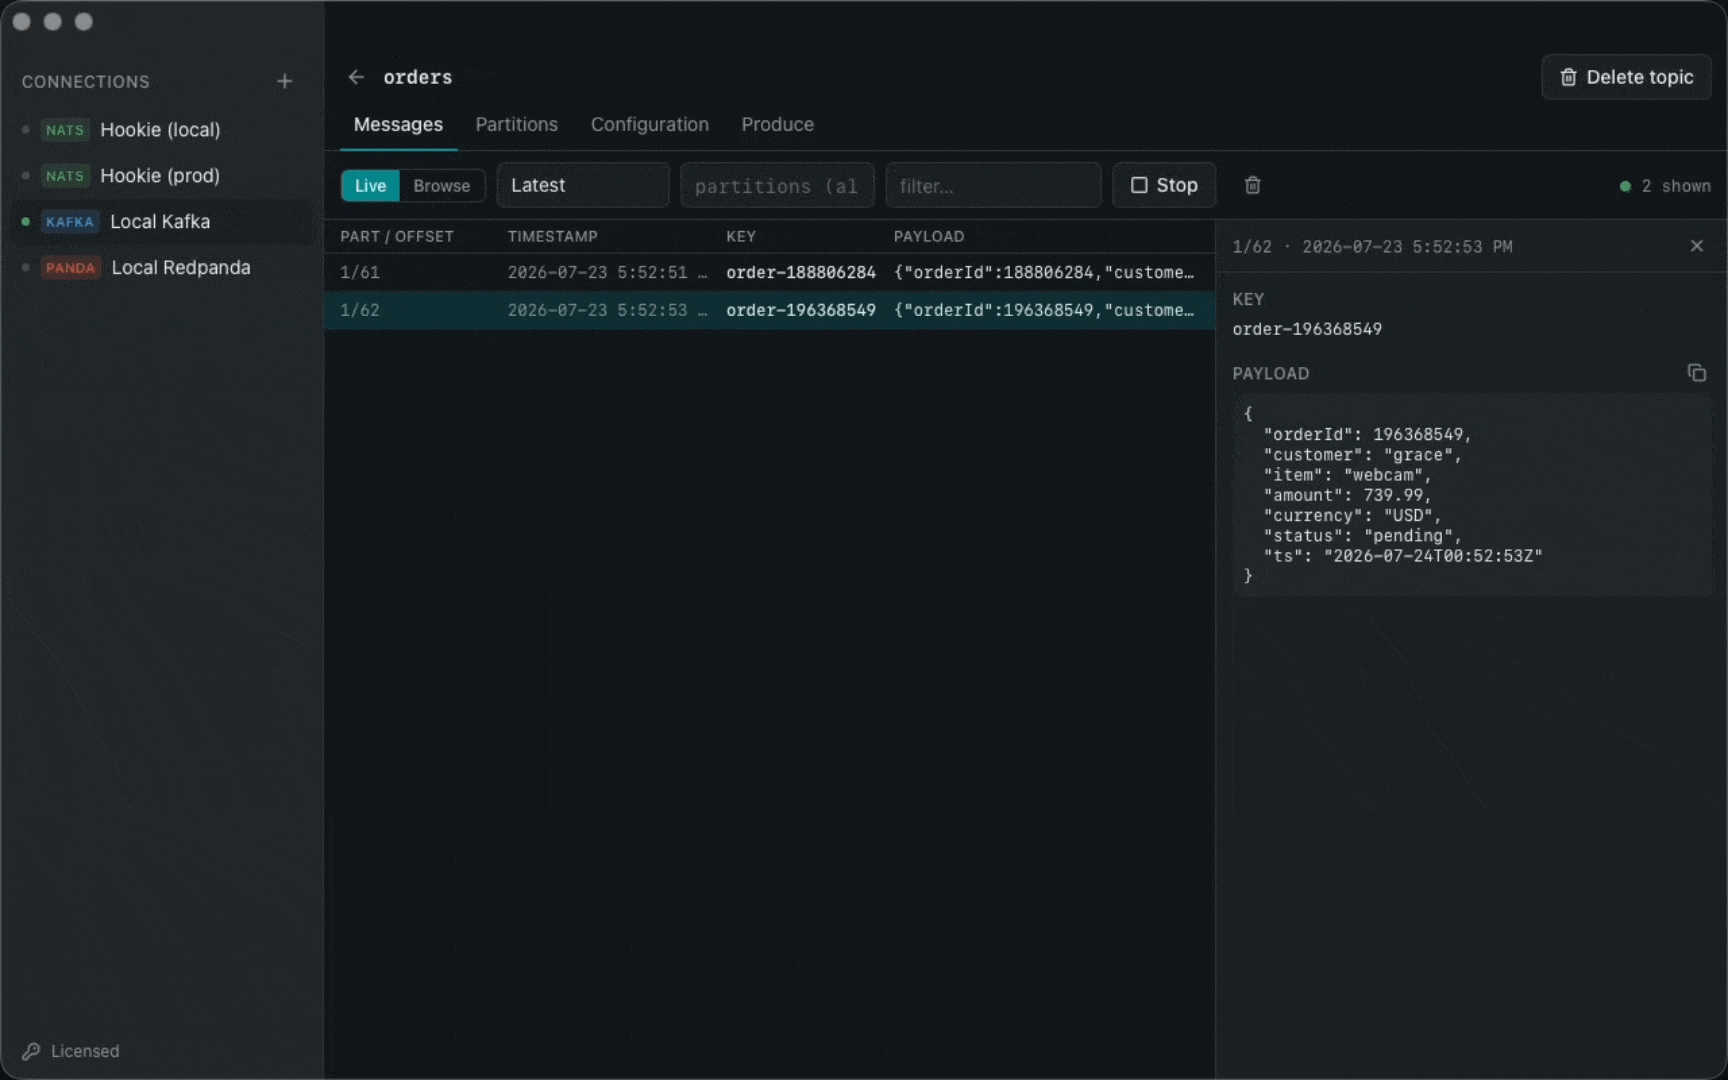Click the PANDA badge of Local Redpanda
This screenshot has height=1080, width=1728.
click(70, 268)
